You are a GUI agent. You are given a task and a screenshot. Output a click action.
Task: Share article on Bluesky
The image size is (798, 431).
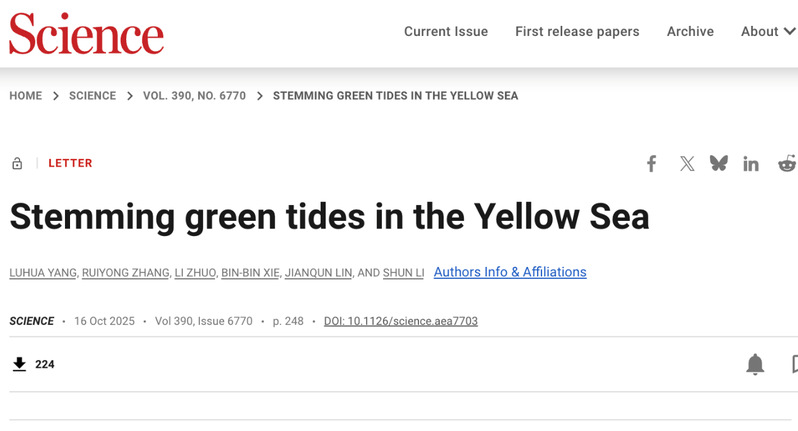(719, 163)
